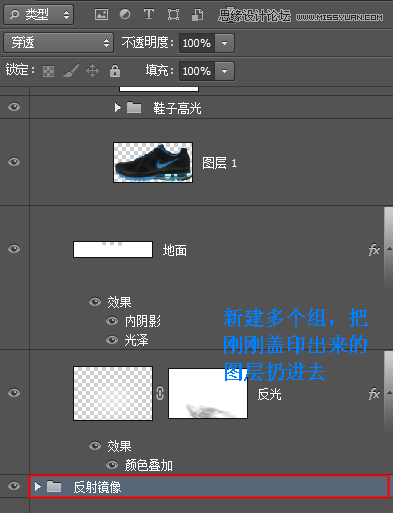Hide the 地面 layer
Viewport: 393px width, 513px height.
tap(14, 249)
